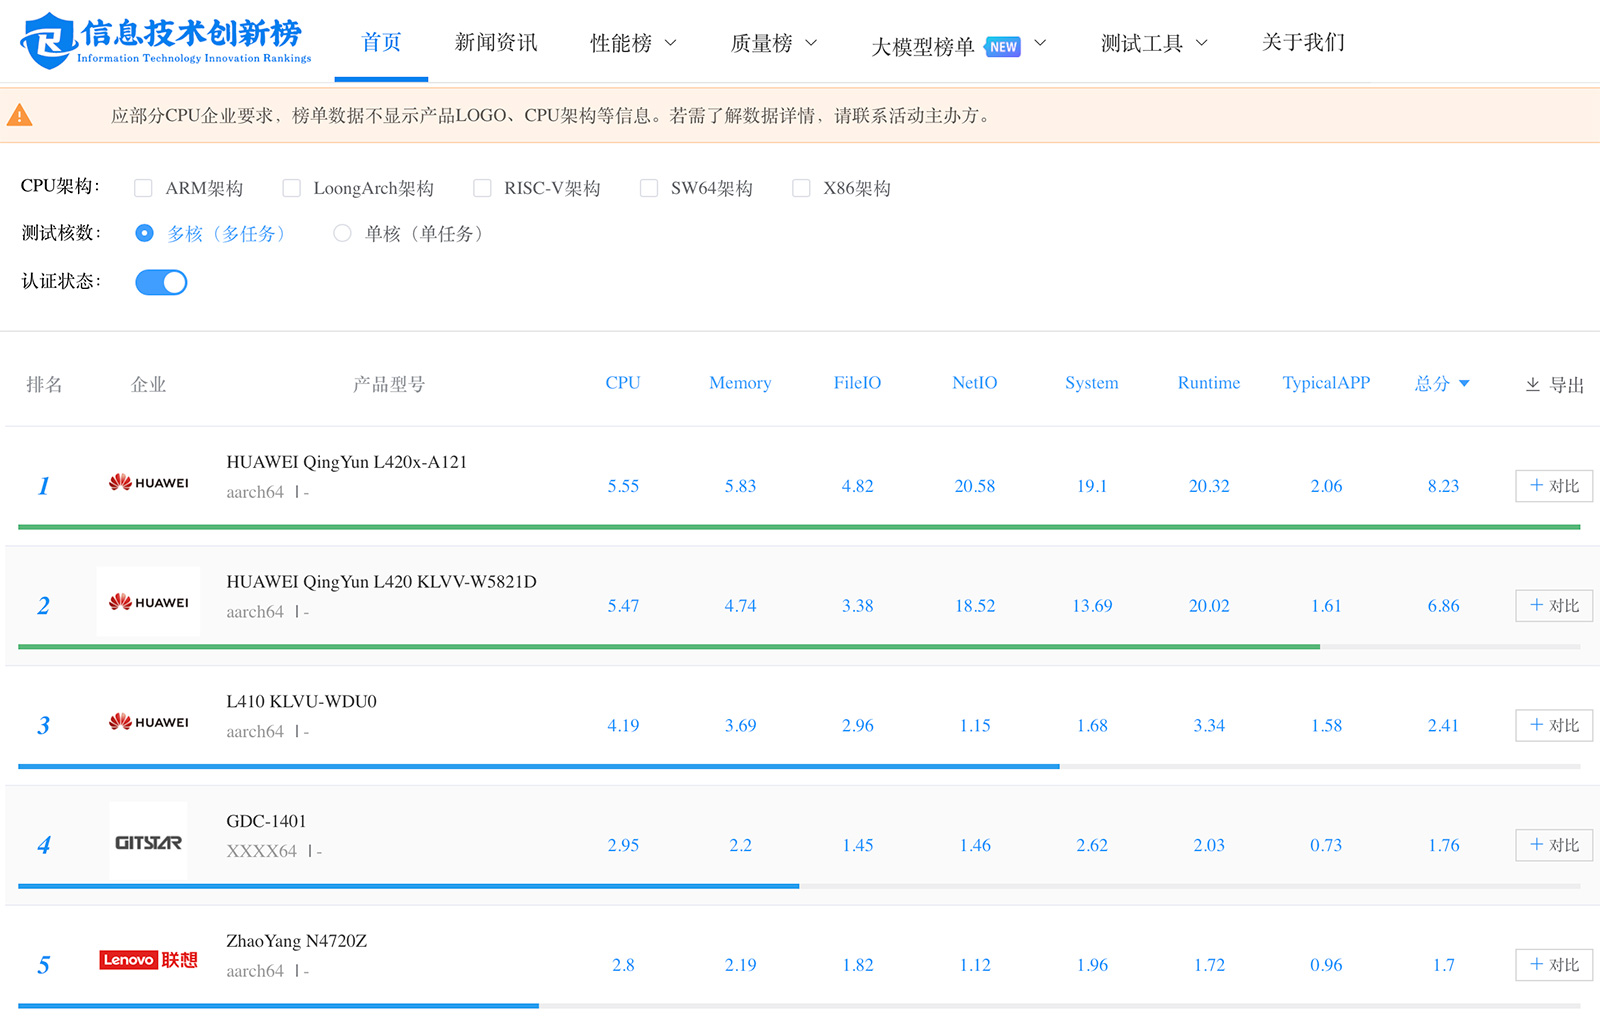Click the Lenovo 联想 logo
This screenshot has height=1019, width=1600.
(x=148, y=960)
